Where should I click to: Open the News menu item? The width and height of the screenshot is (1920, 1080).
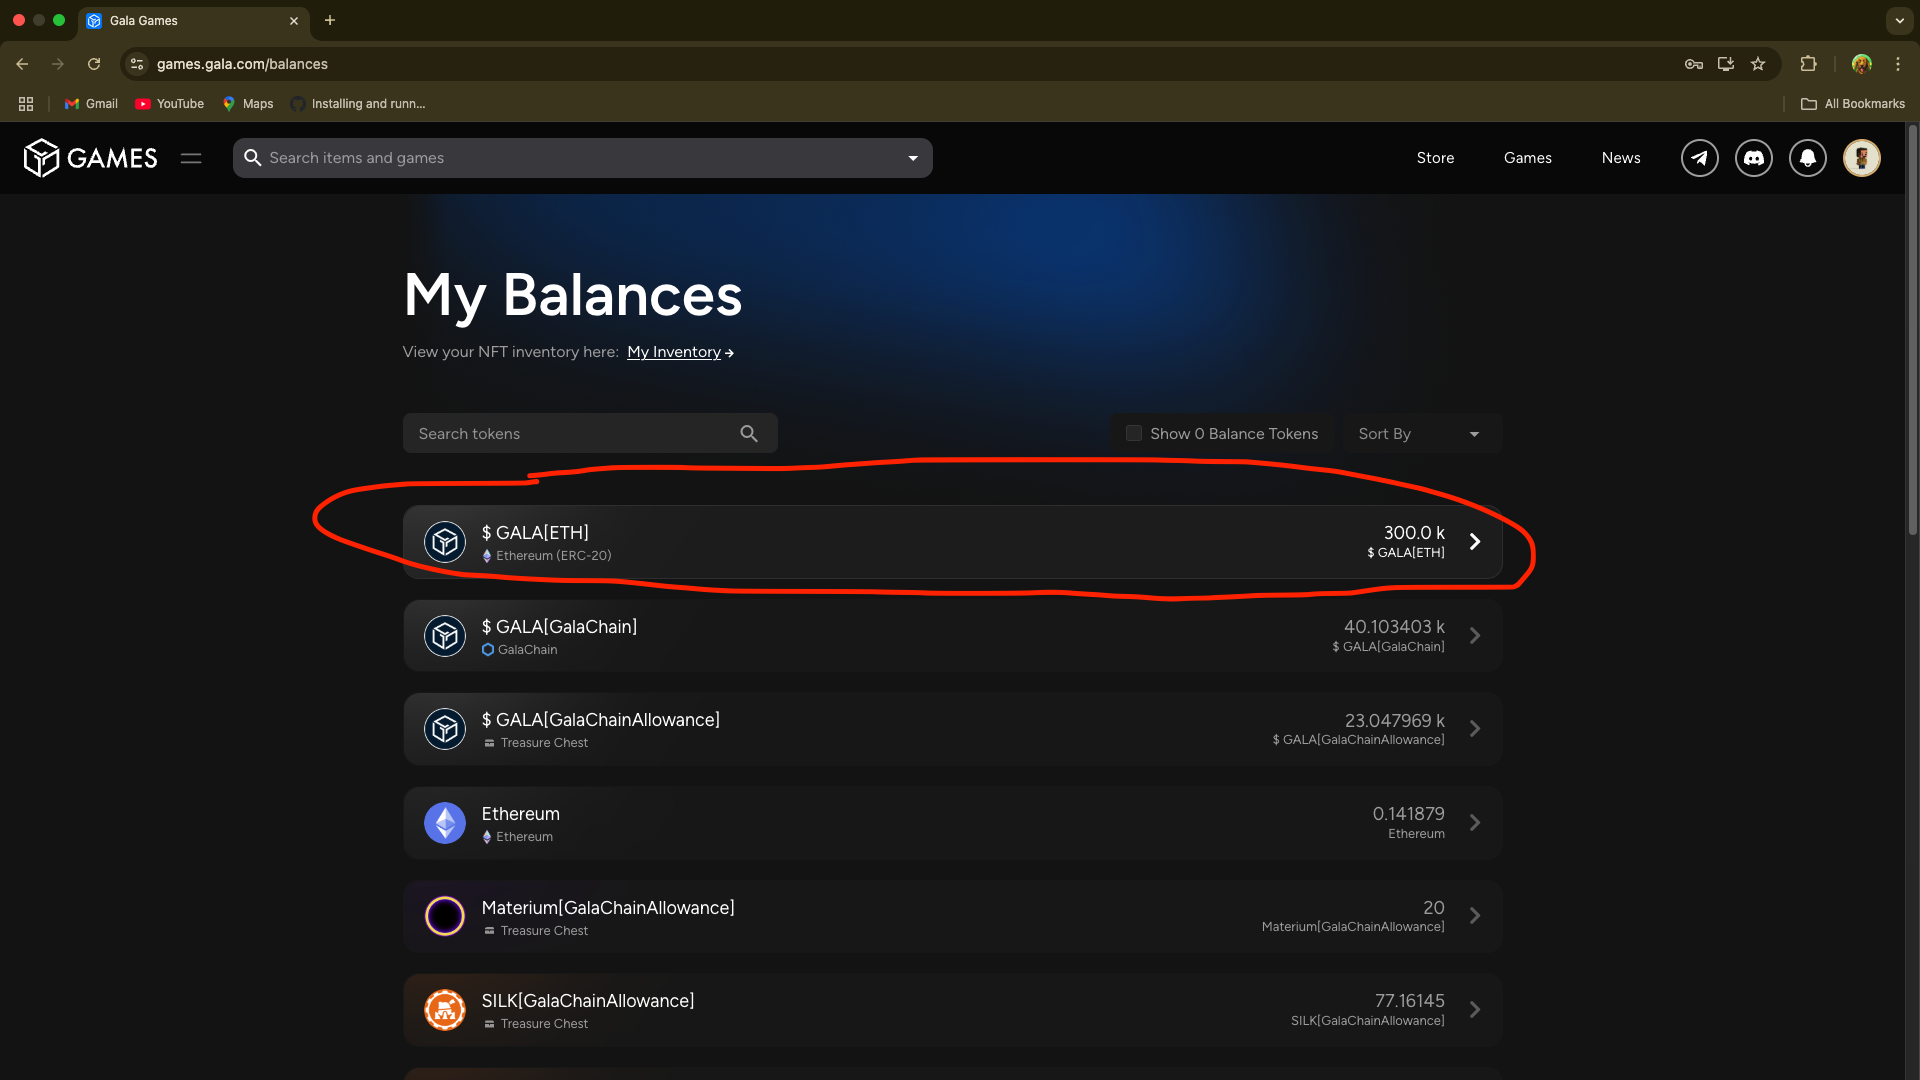point(1621,158)
